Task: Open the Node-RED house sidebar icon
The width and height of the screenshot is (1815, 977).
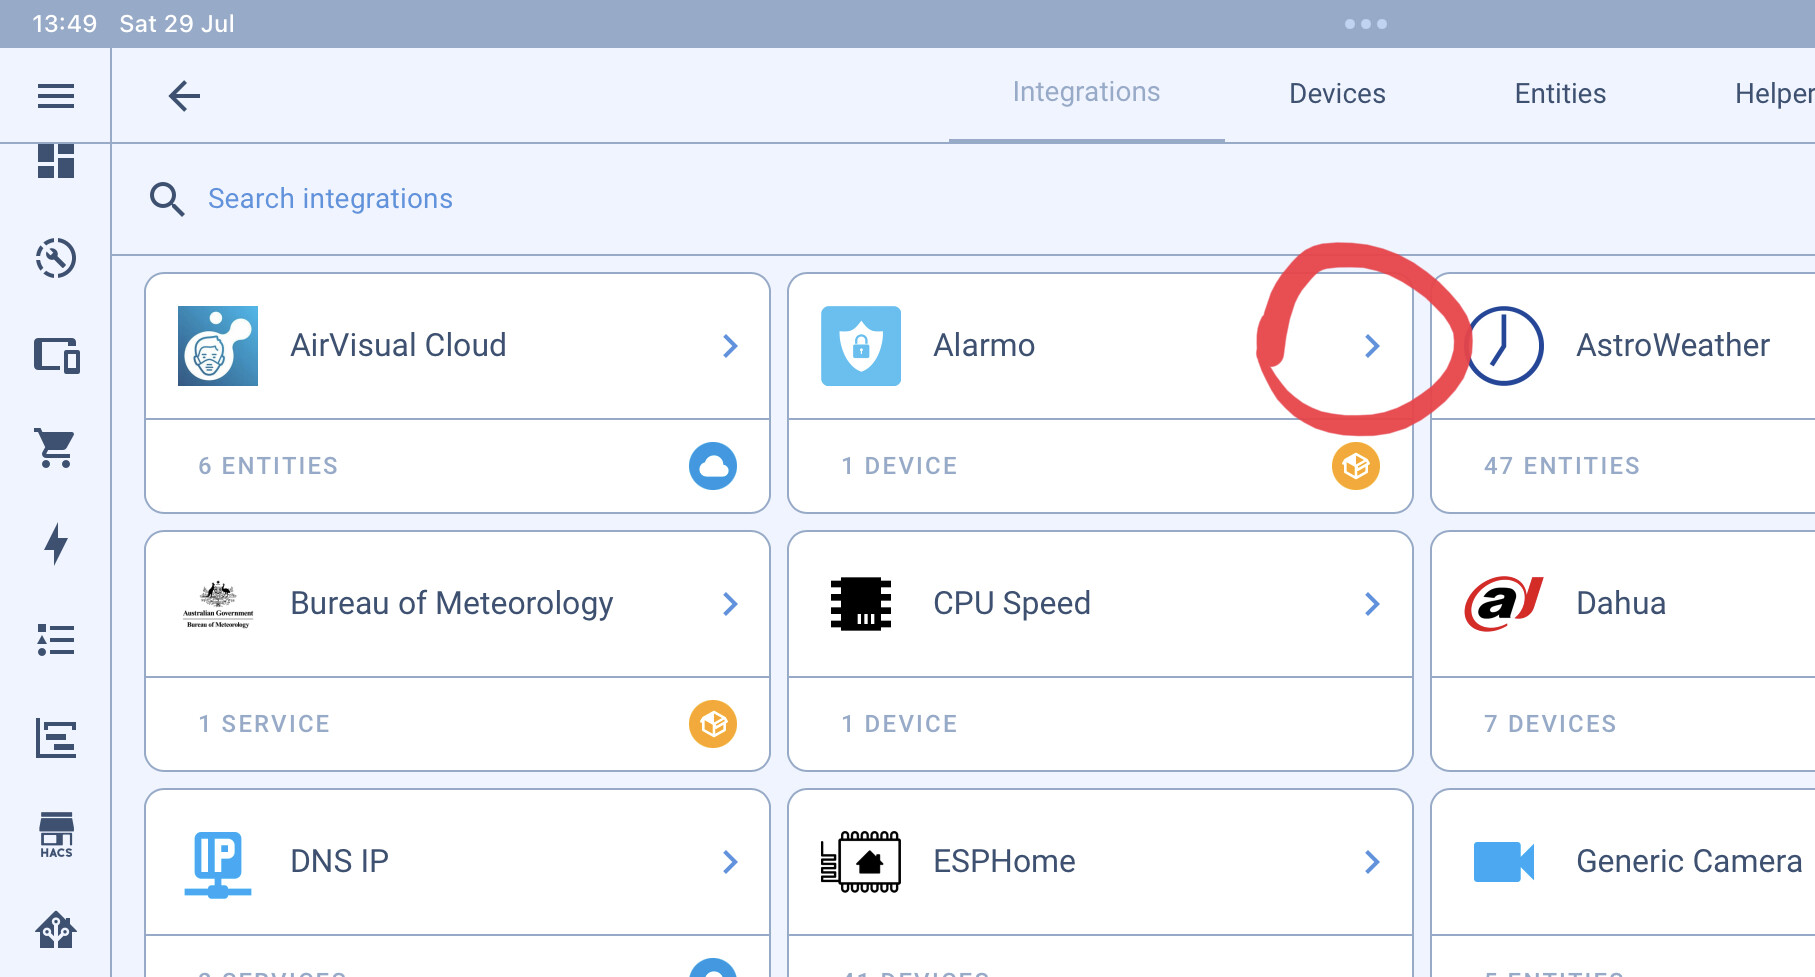Action: (56, 930)
